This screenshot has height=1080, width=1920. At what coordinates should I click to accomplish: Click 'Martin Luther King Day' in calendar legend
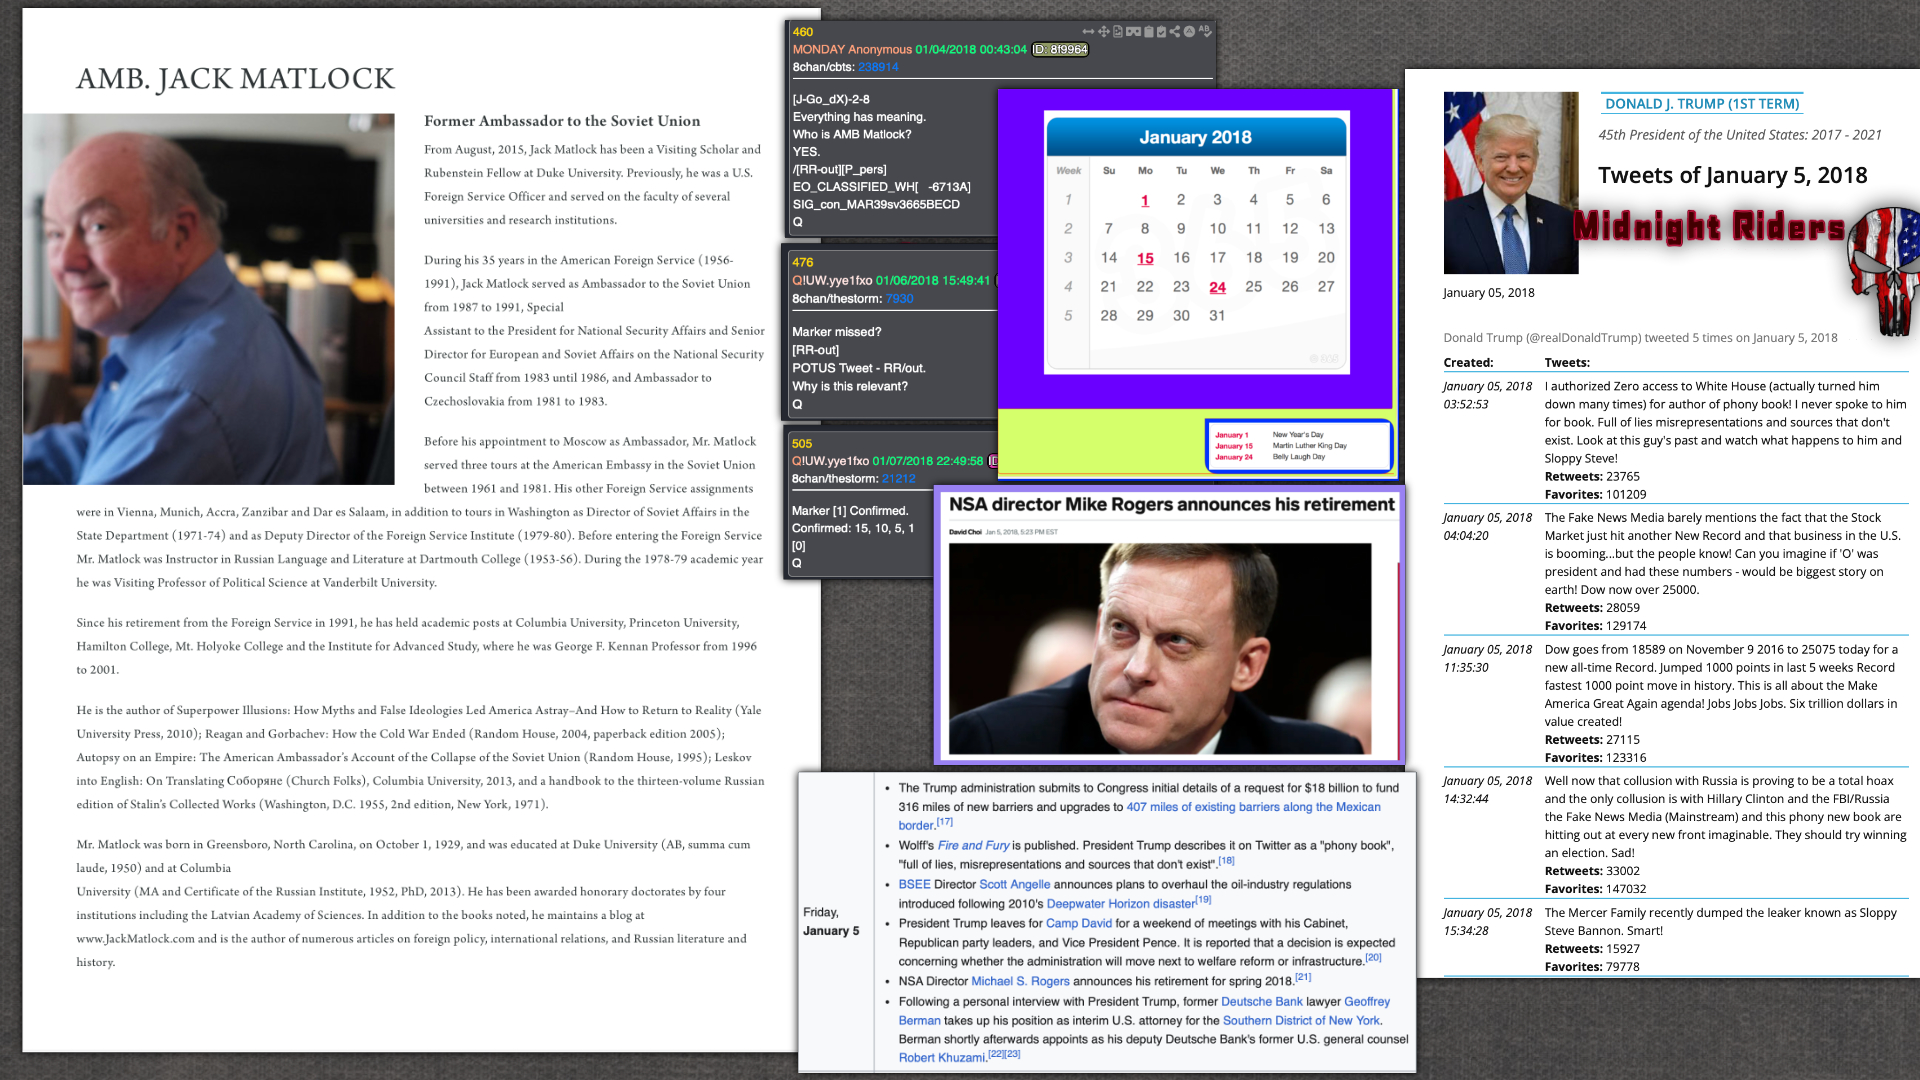click(1309, 446)
